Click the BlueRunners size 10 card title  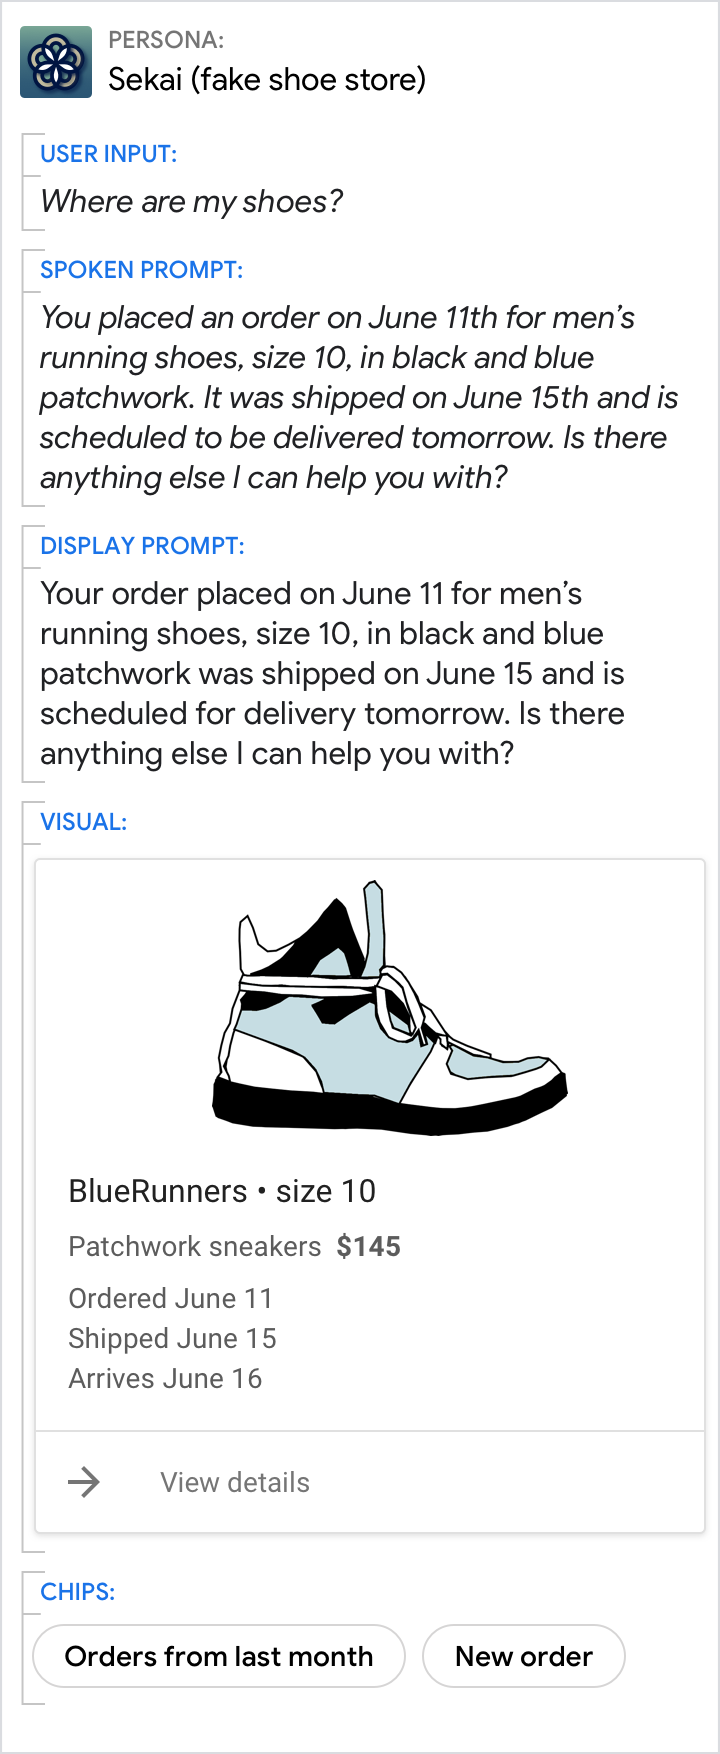pos(222,1191)
